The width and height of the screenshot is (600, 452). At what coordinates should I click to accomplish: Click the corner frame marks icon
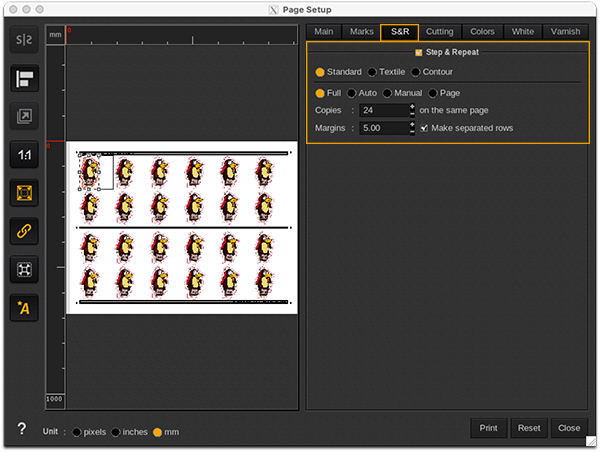25,269
